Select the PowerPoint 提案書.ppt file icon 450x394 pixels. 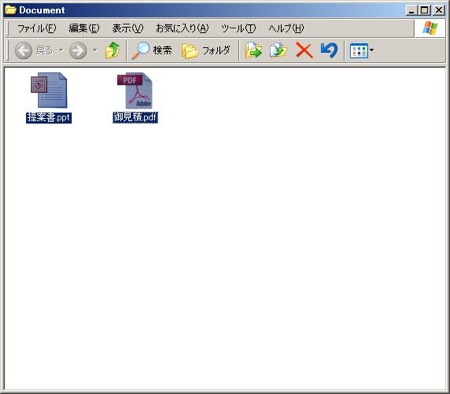49,90
